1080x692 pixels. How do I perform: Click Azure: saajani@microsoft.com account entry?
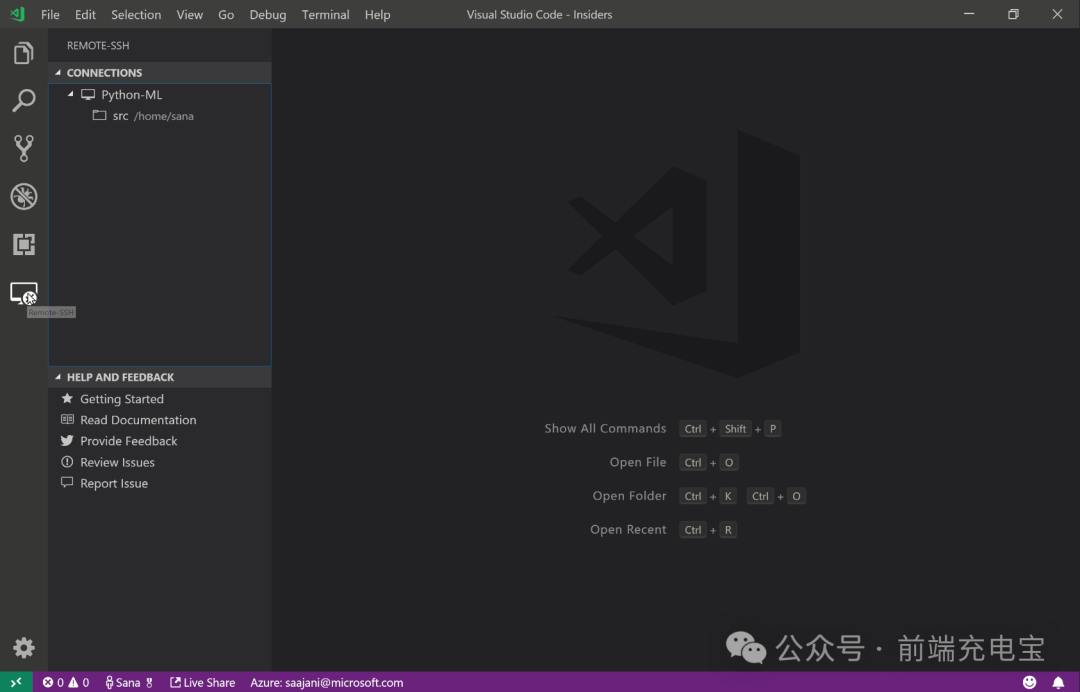pos(326,682)
